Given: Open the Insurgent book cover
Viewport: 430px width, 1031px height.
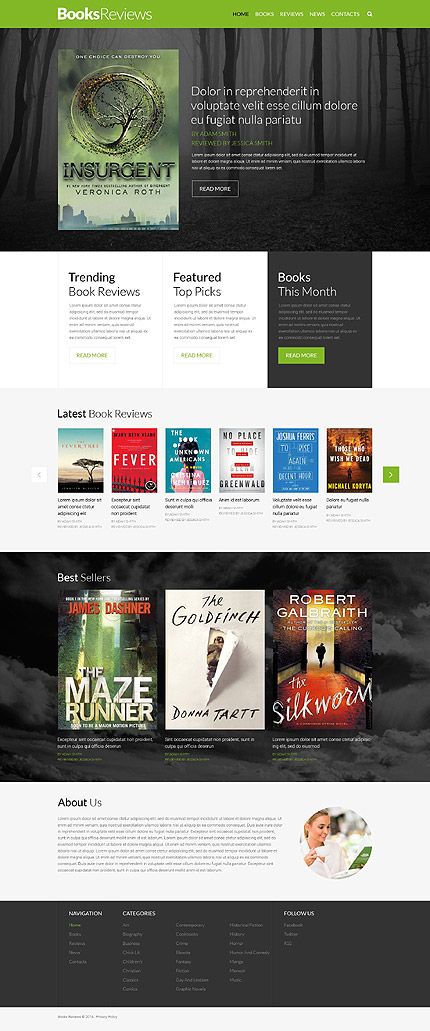Looking at the screenshot, I should [118, 139].
